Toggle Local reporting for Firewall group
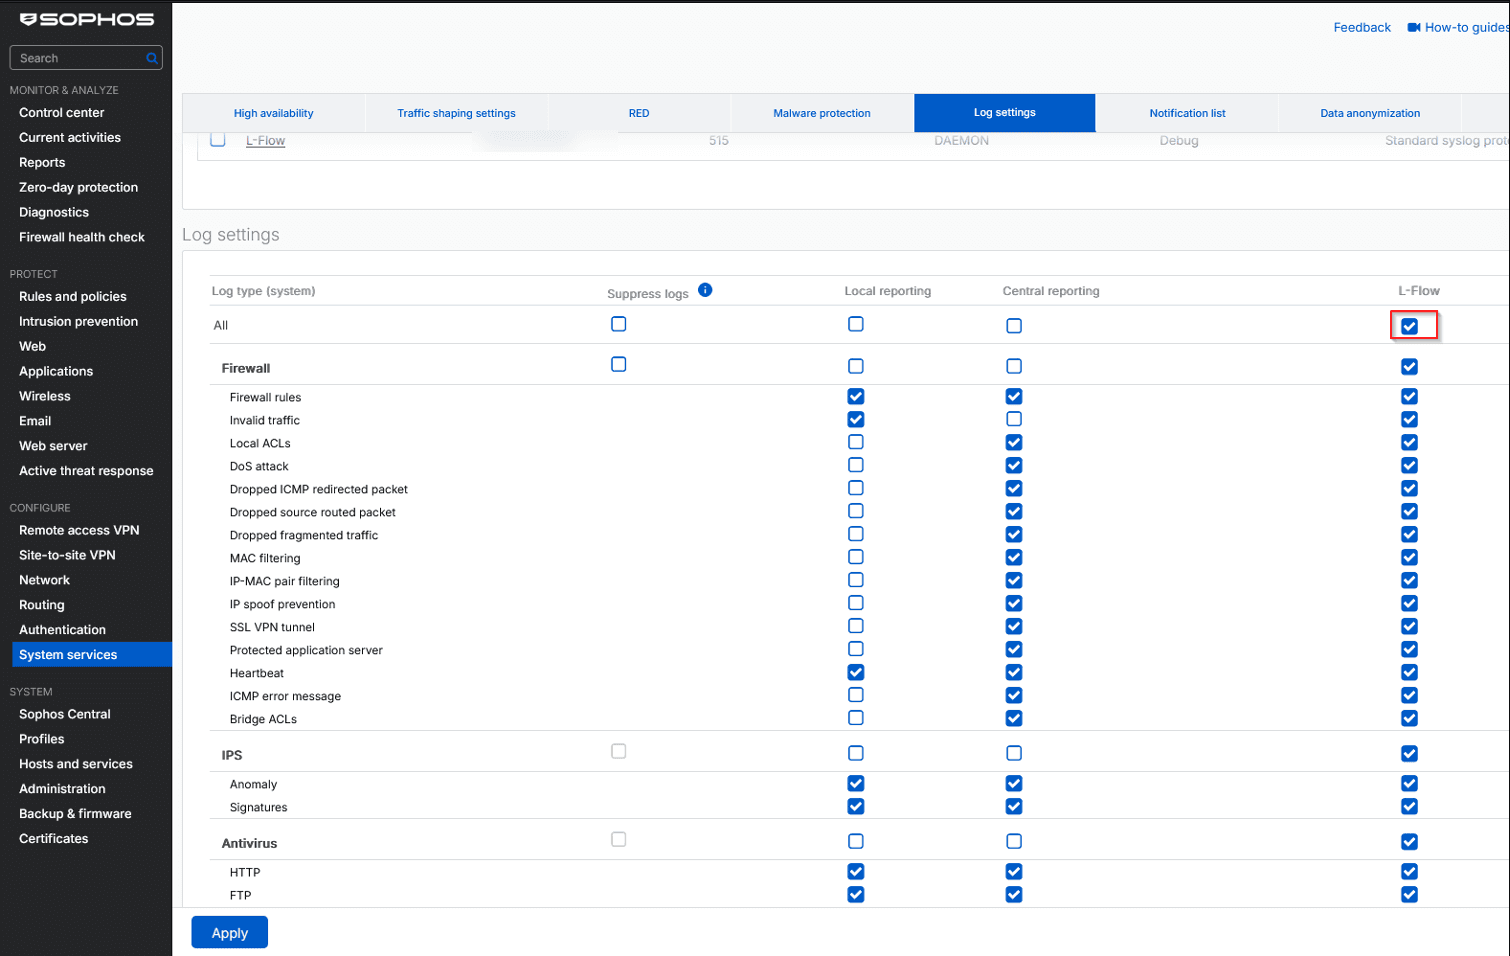 [856, 366]
